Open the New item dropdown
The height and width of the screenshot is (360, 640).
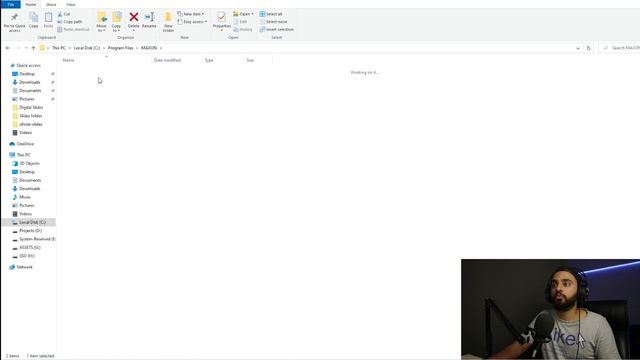191,14
